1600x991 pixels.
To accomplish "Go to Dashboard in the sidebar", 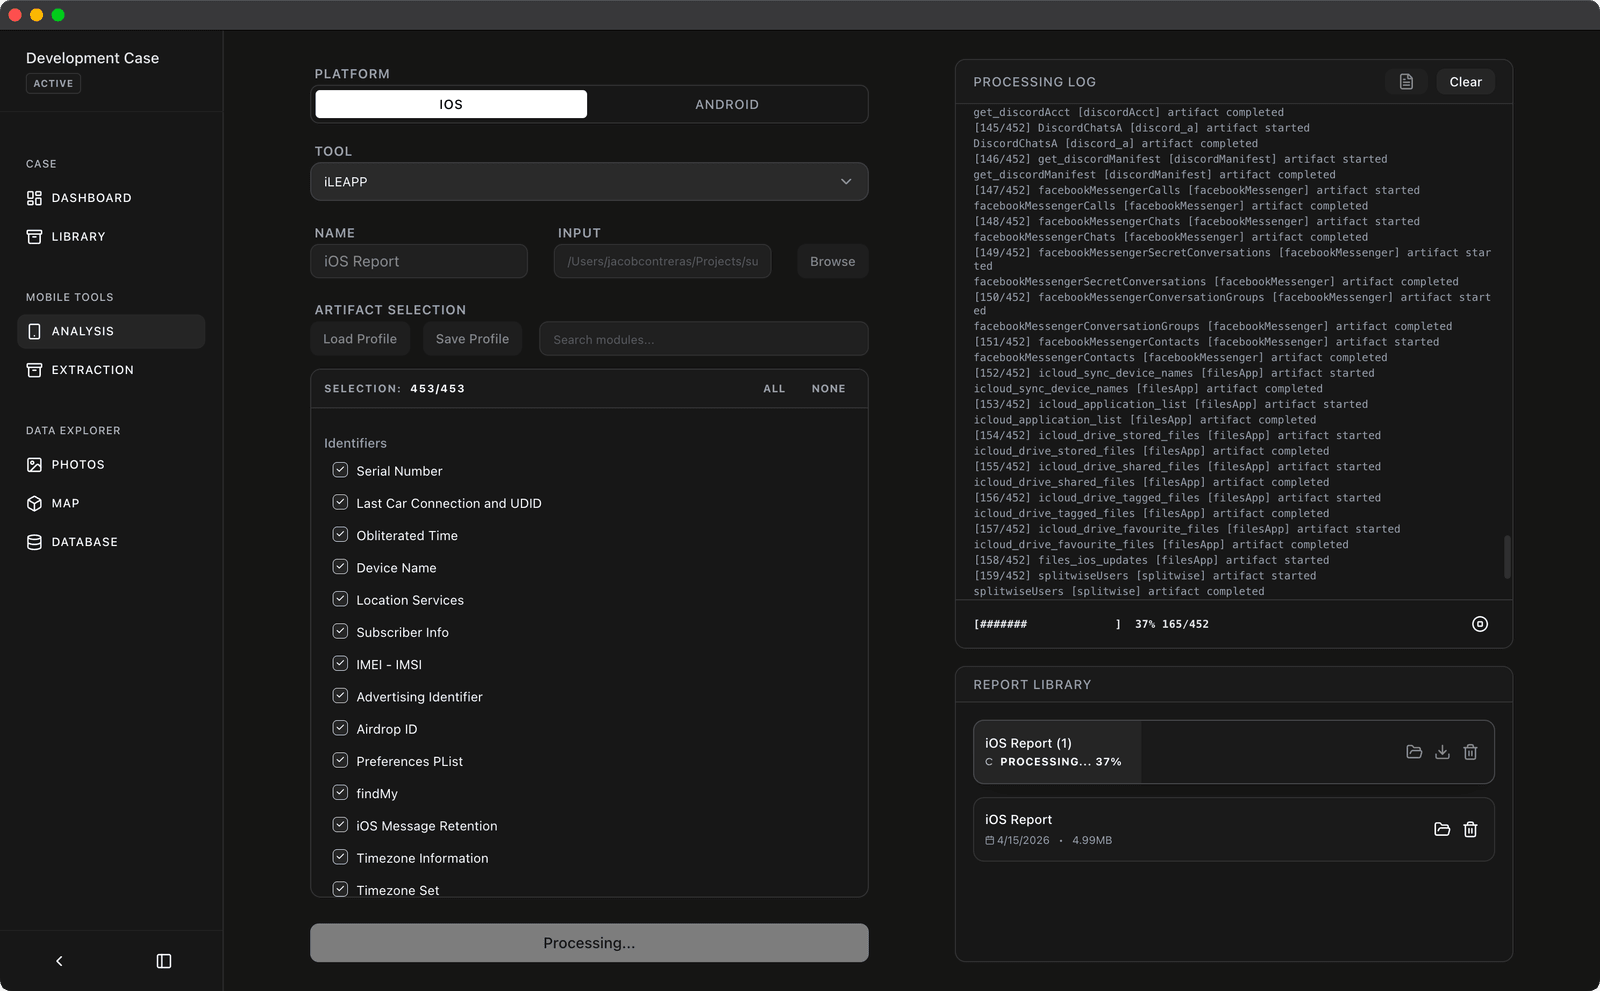I will pyautogui.click(x=111, y=198).
